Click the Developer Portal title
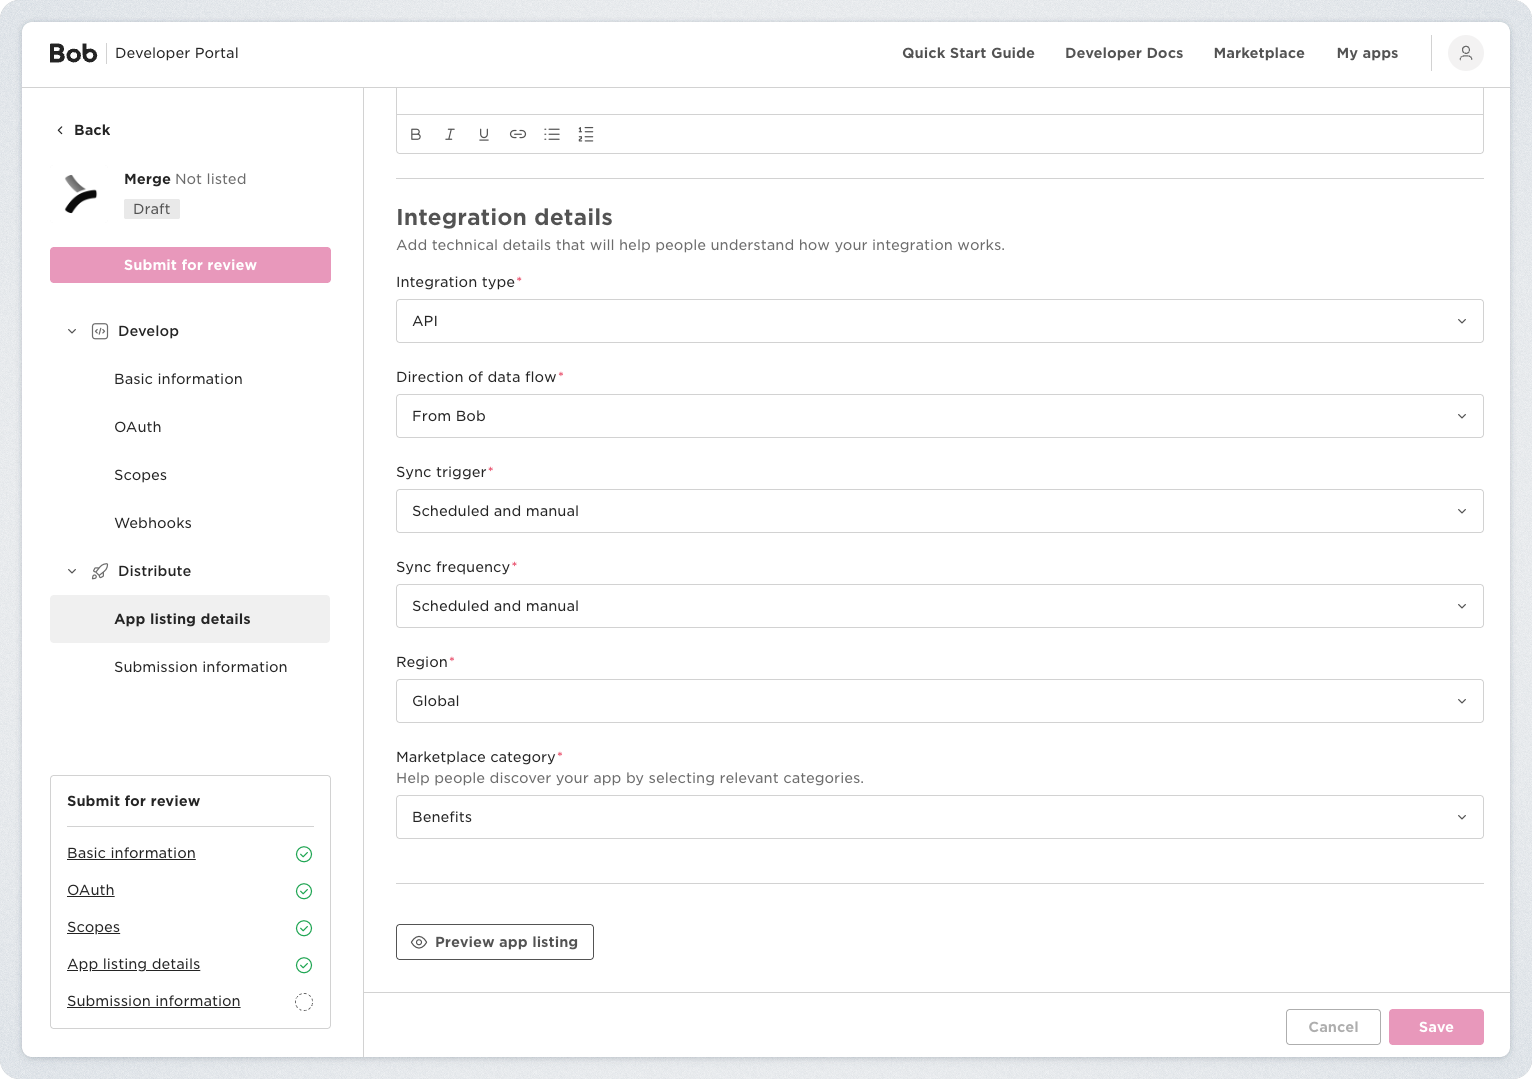This screenshot has height=1079, width=1532. [x=177, y=53]
